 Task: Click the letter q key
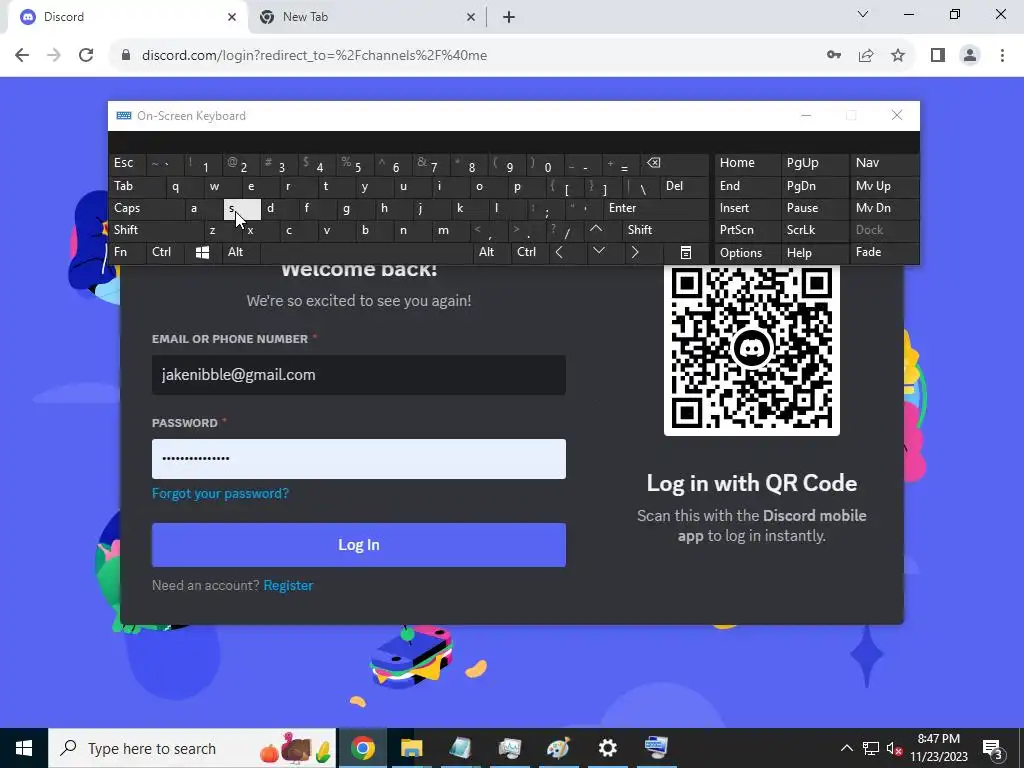[x=185, y=186]
